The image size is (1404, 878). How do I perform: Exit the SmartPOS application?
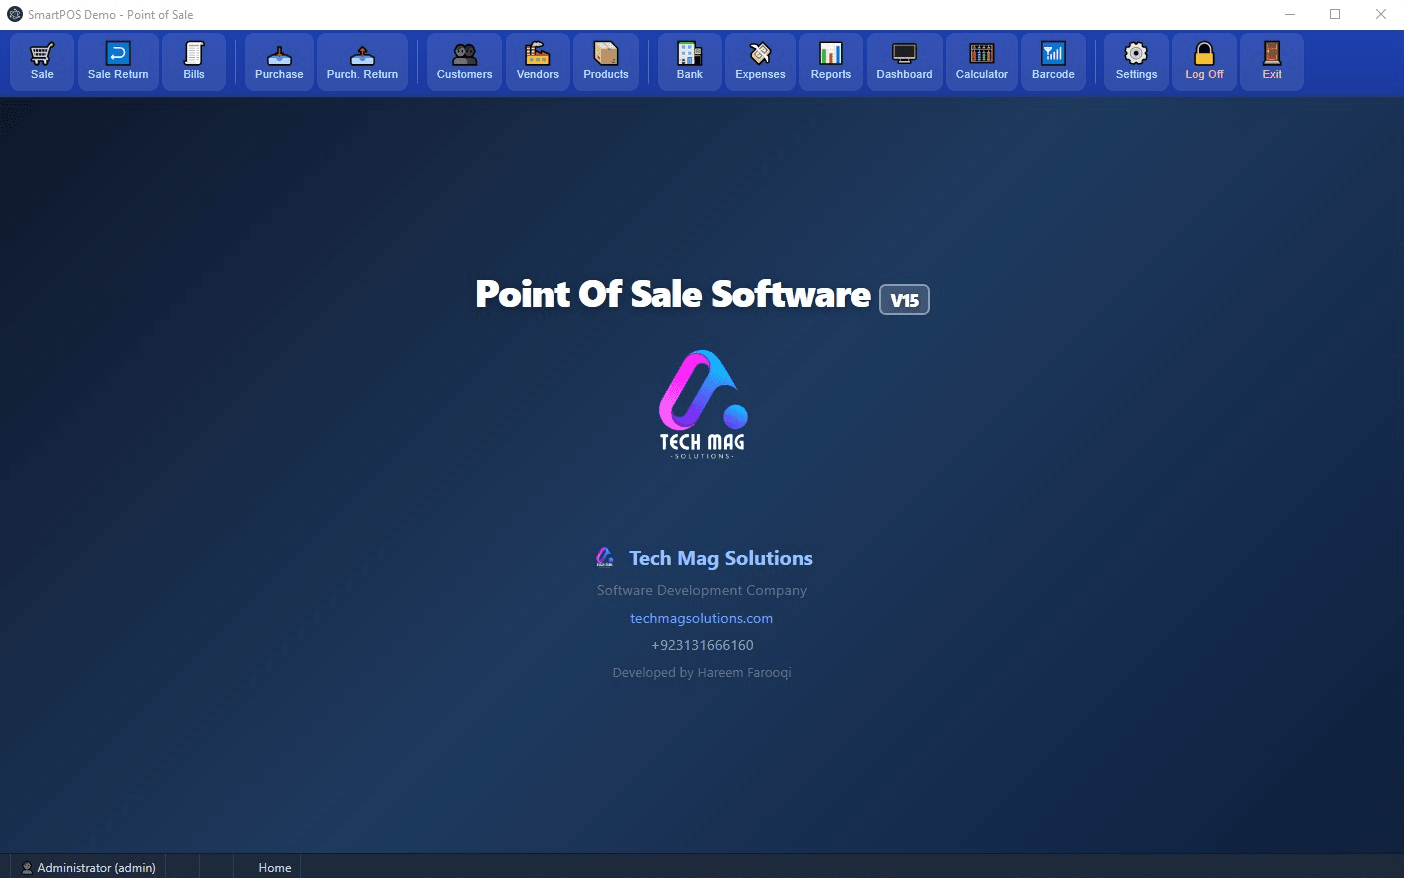pyautogui.click(x=1271, y=61)
